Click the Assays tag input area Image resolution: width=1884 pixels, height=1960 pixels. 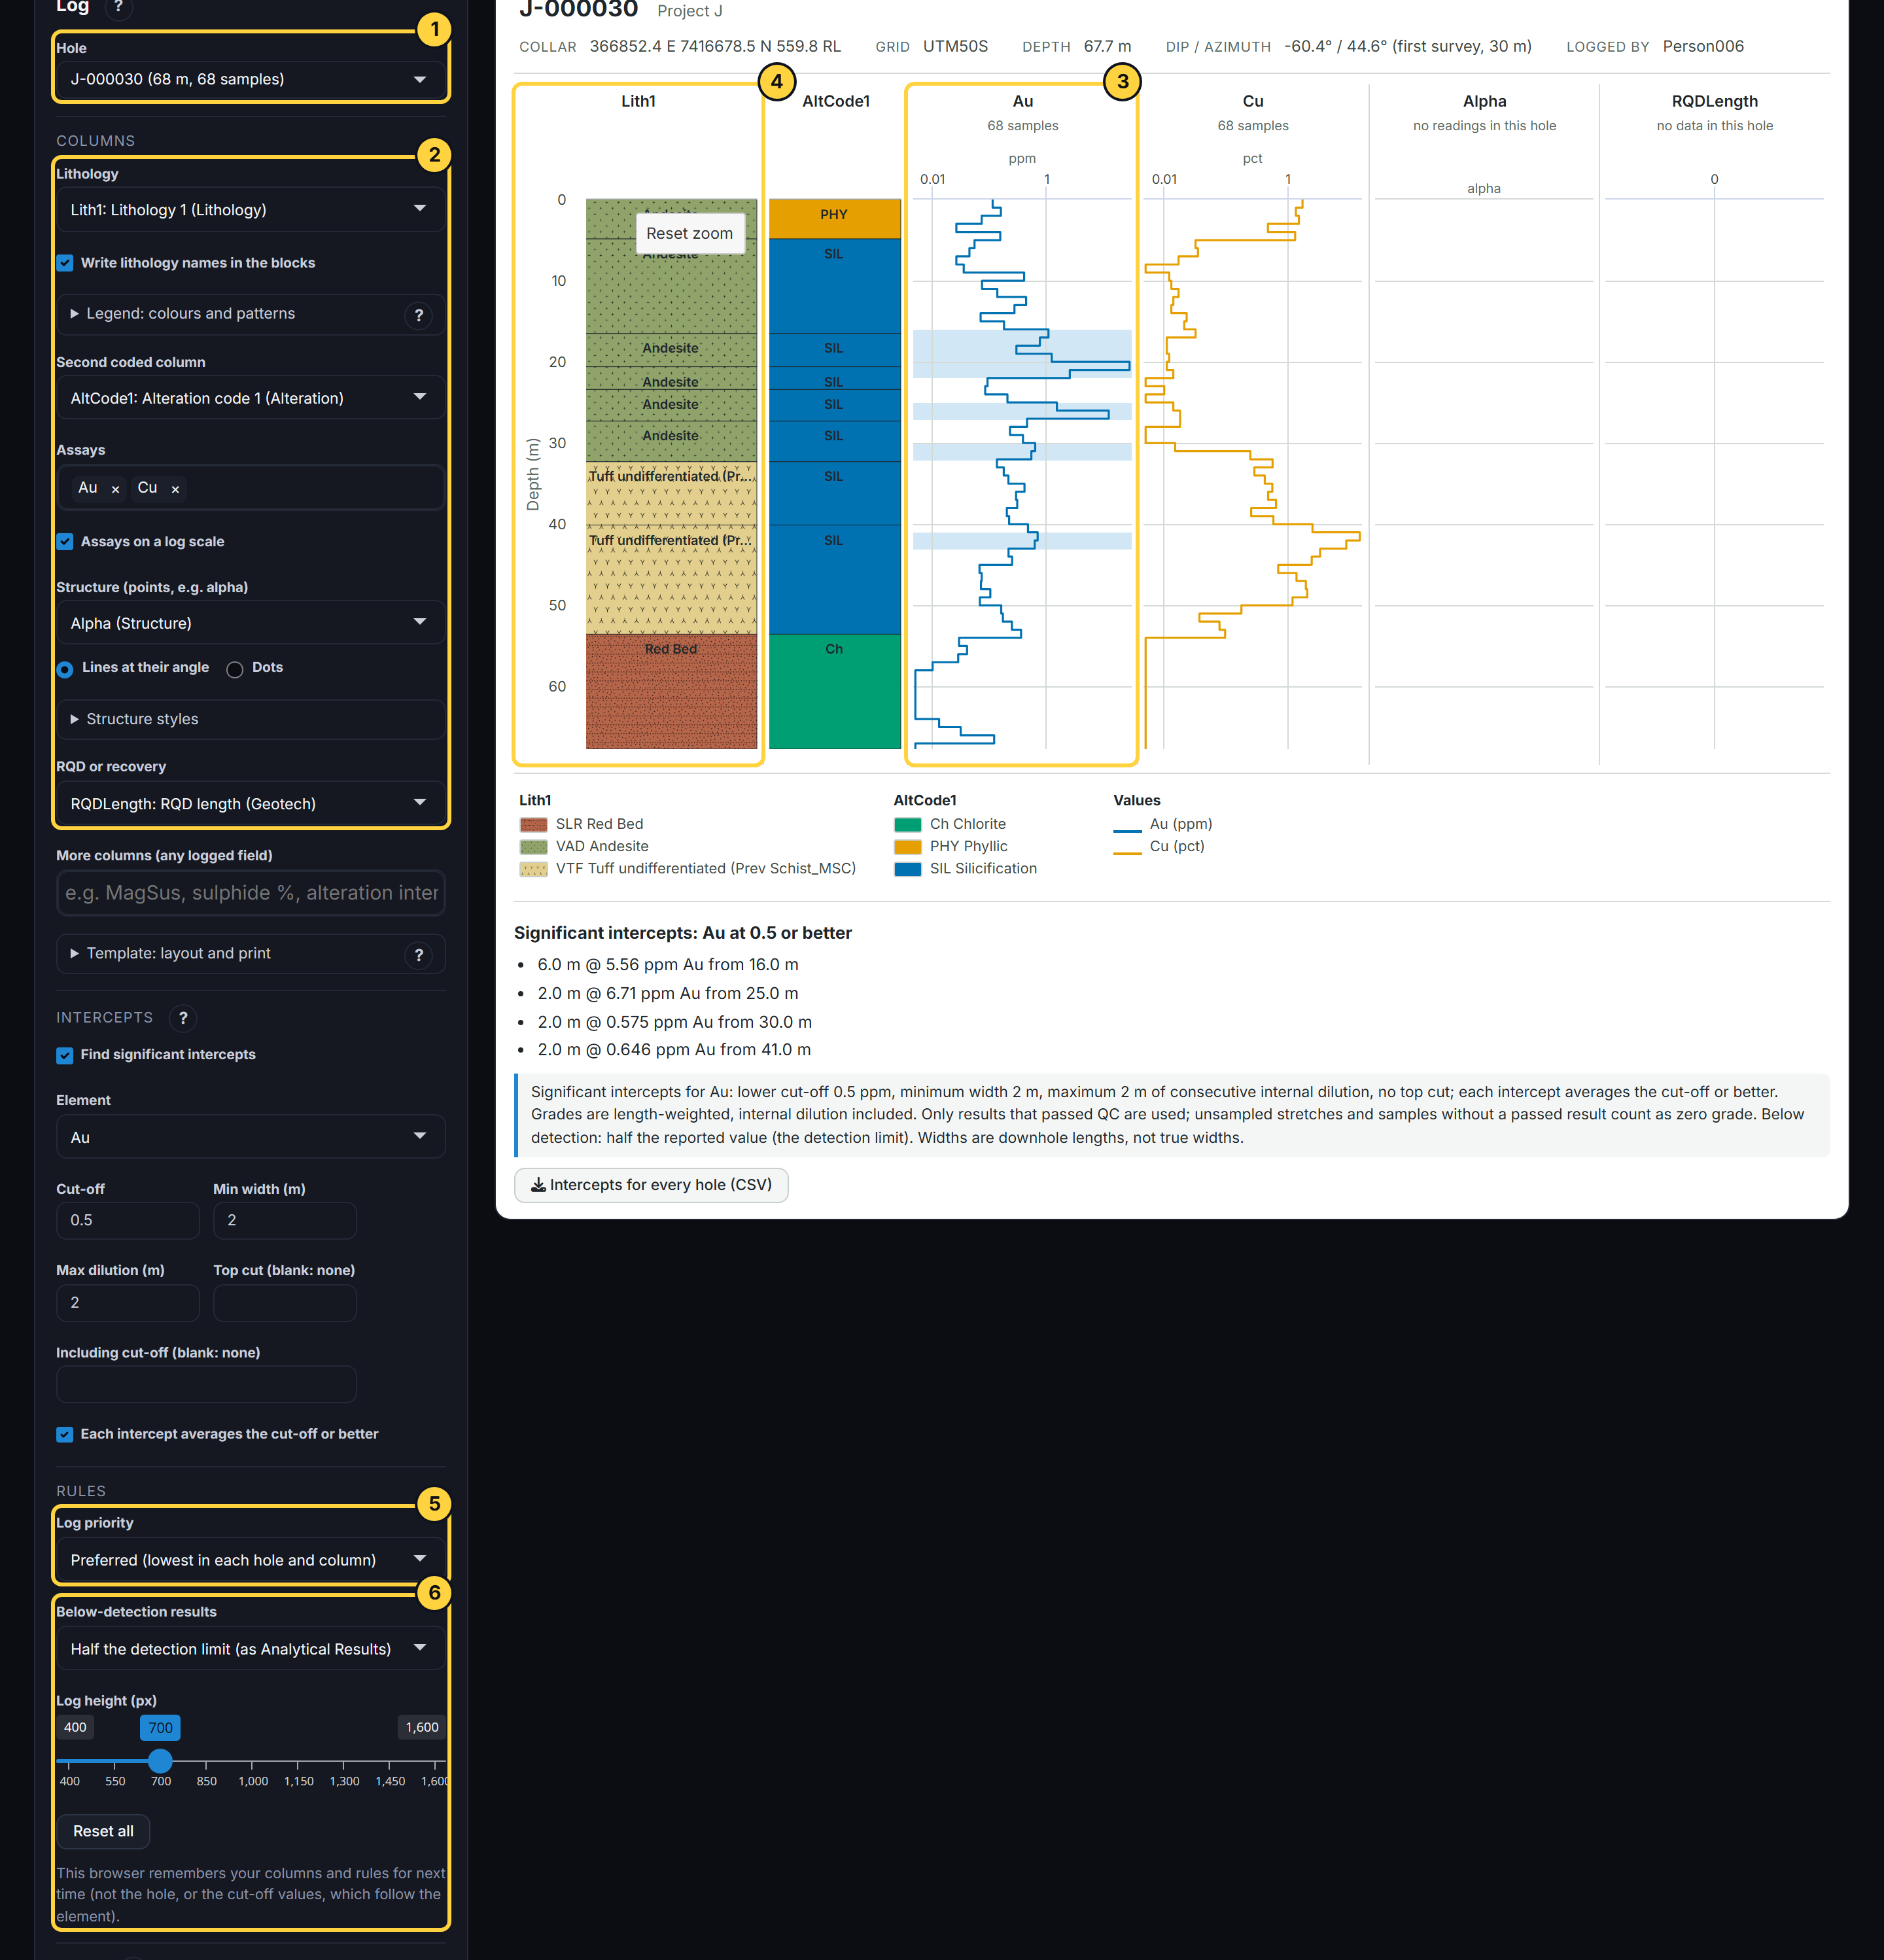point(250,488)
